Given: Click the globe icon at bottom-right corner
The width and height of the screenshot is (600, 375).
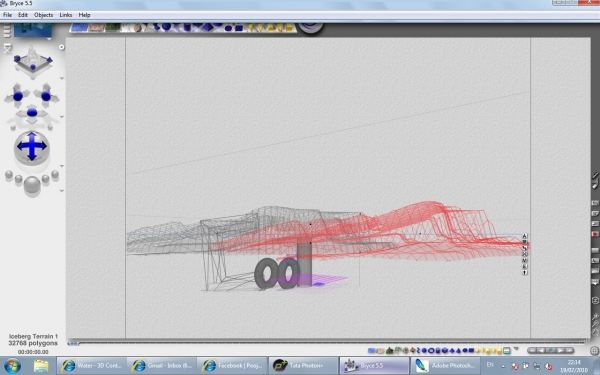Looking at the screenshot, I should point(594,351).
